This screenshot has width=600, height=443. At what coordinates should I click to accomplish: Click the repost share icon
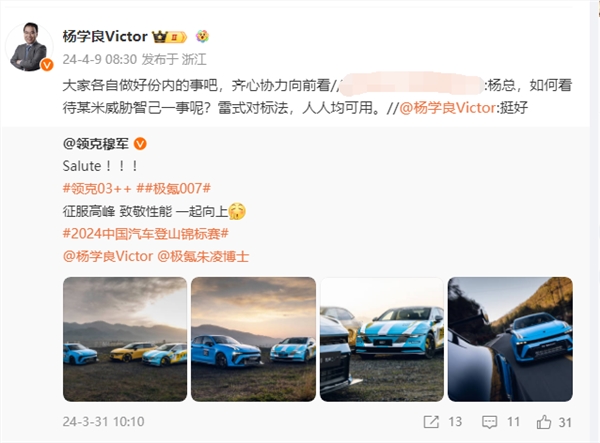[x=431, y=422]
